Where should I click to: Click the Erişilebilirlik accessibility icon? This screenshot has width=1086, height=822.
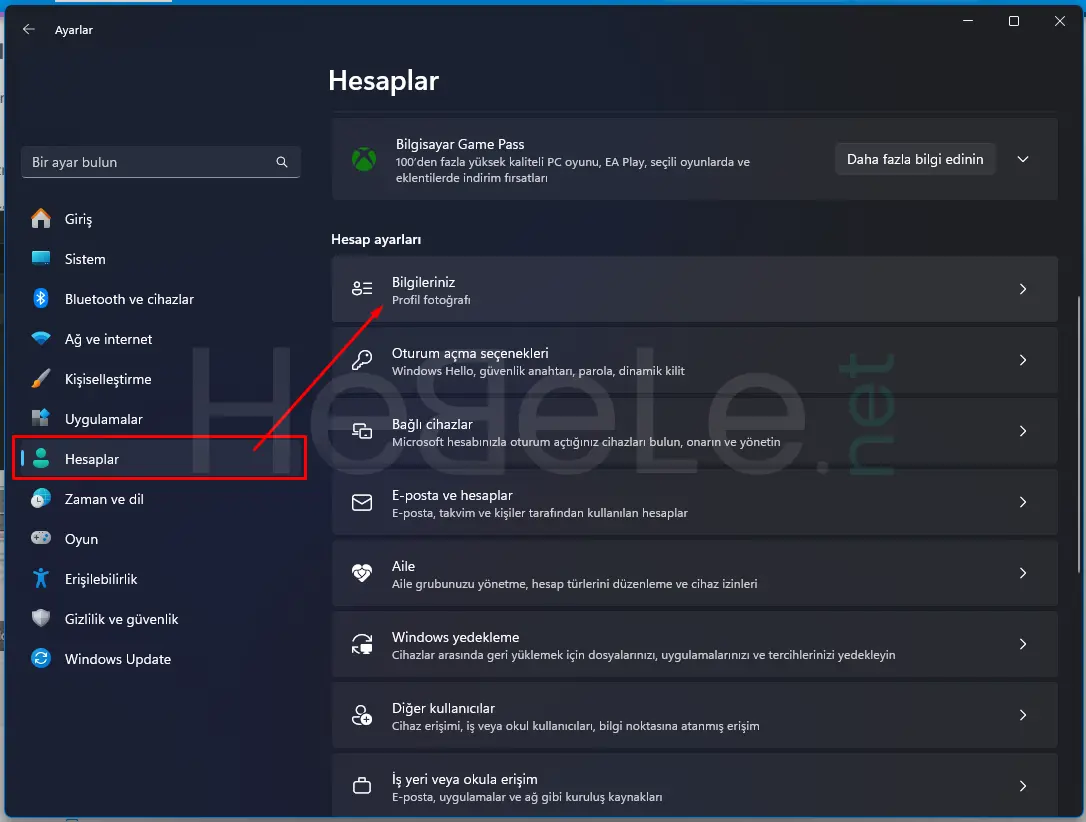pyautogui.click(x=41, y=578)
